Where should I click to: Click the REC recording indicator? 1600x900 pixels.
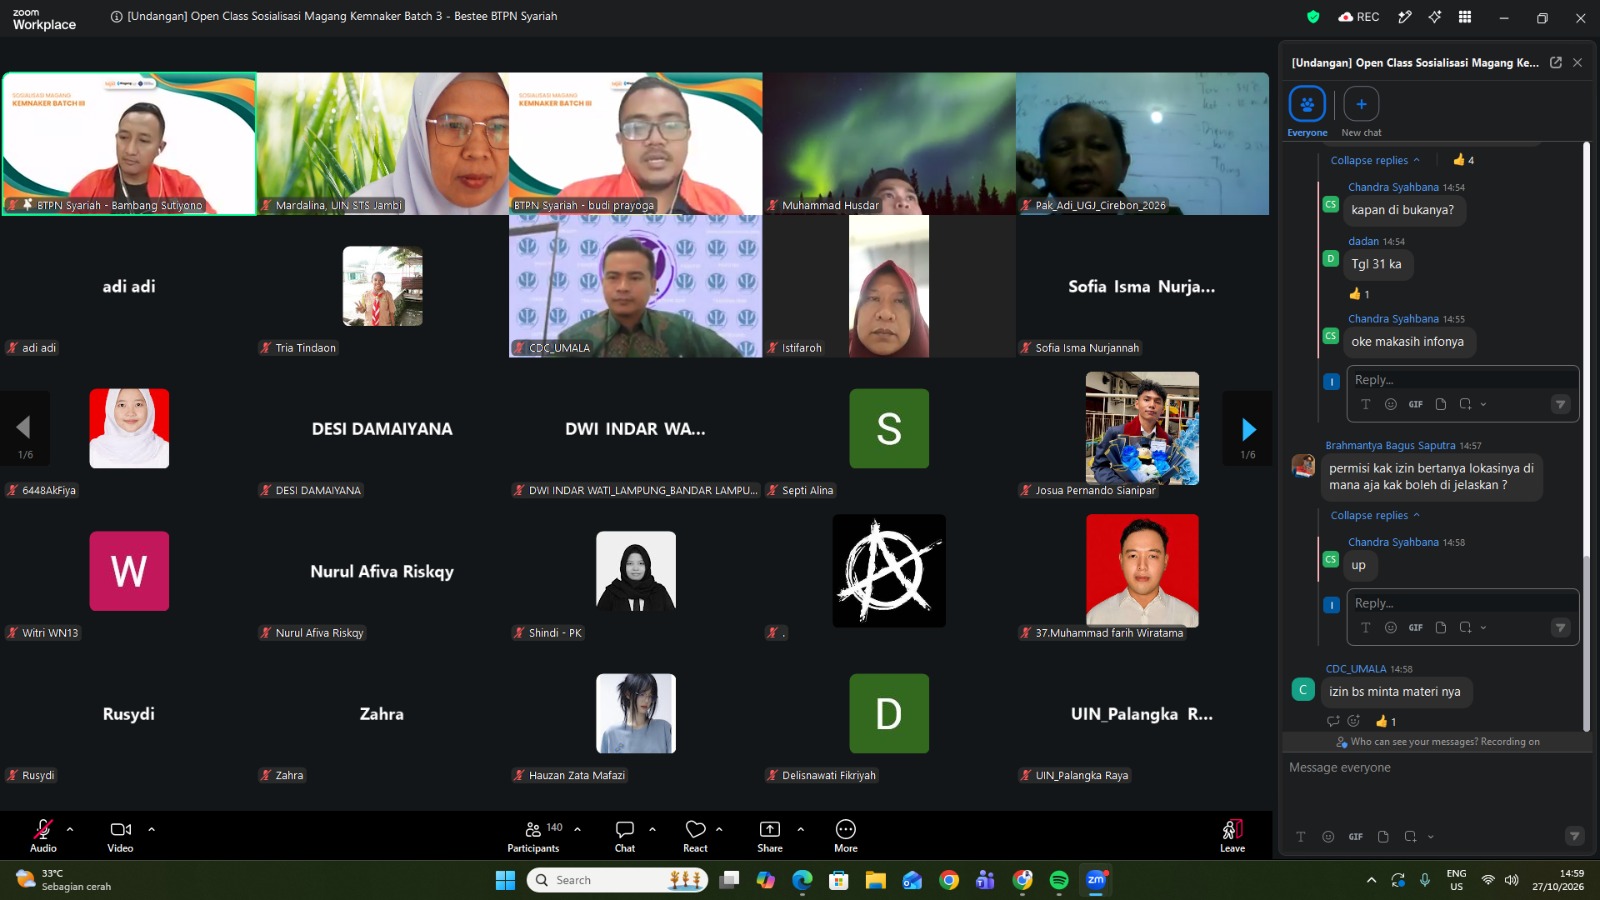click(1359, 17)
